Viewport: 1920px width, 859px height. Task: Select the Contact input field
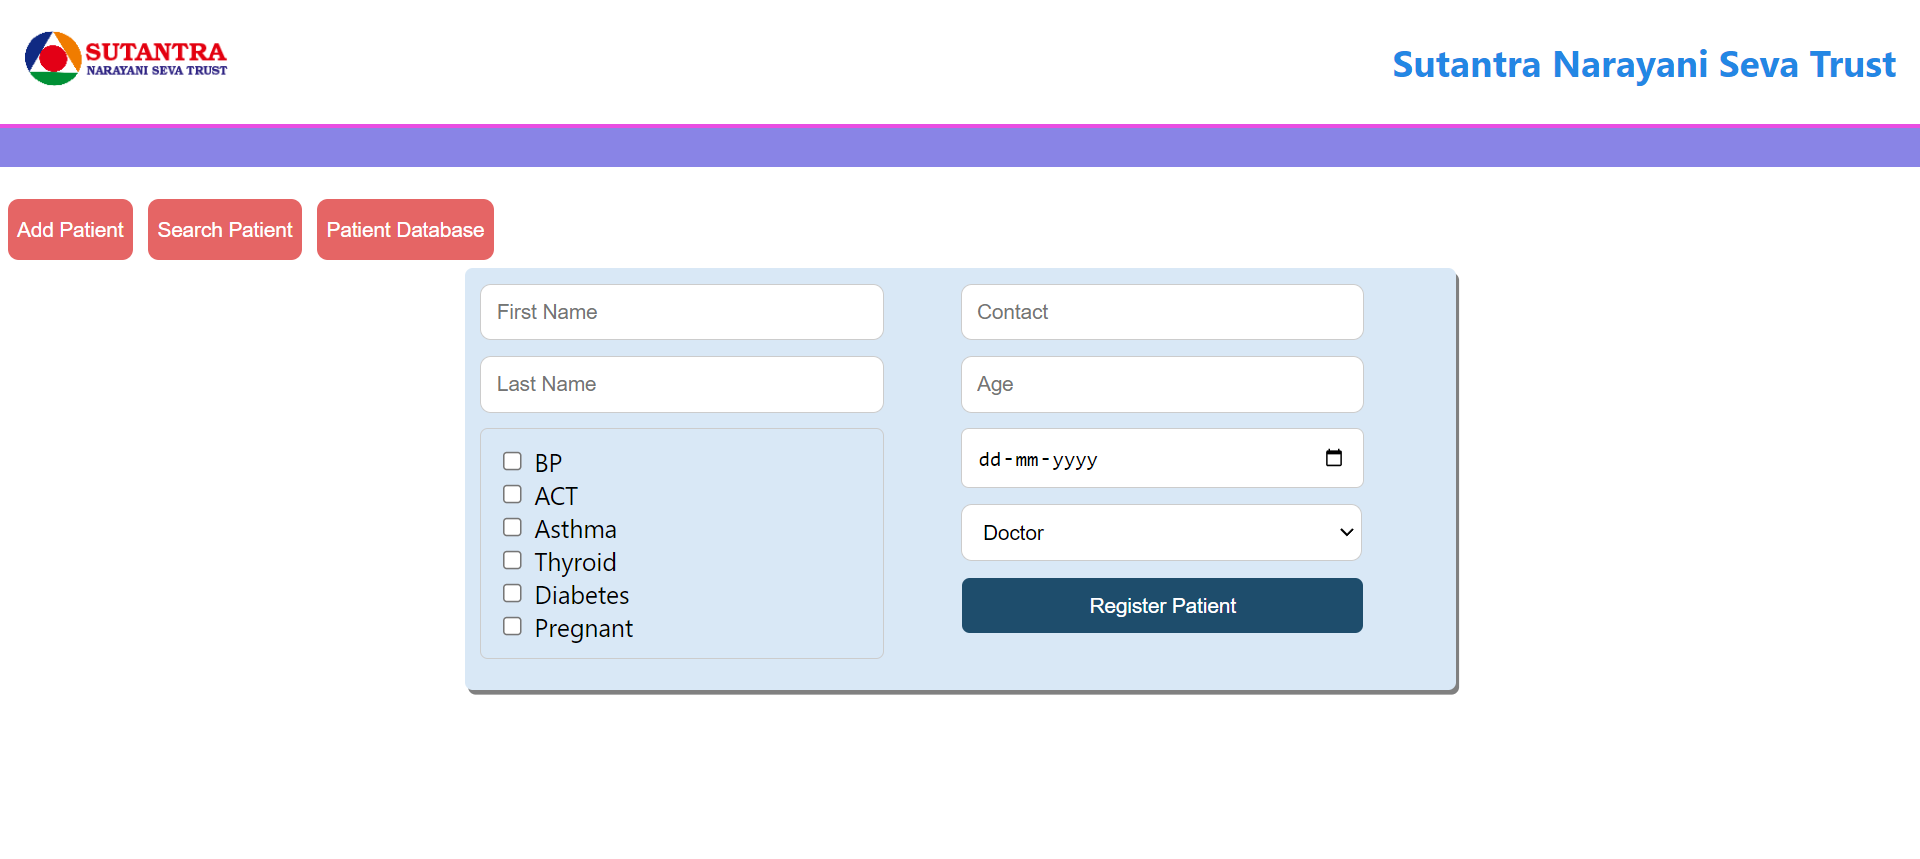point(1161,312)
